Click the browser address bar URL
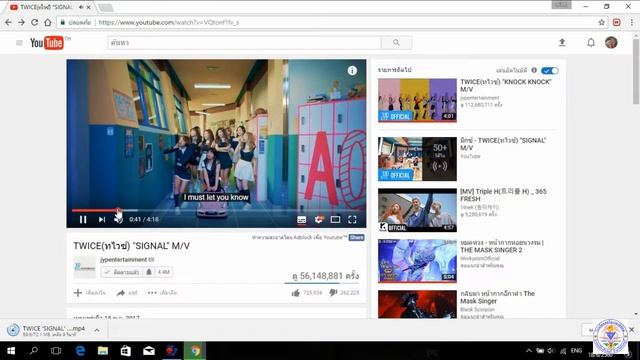The height and width of the screenshot is (360, 640). [x=169, y=22]
